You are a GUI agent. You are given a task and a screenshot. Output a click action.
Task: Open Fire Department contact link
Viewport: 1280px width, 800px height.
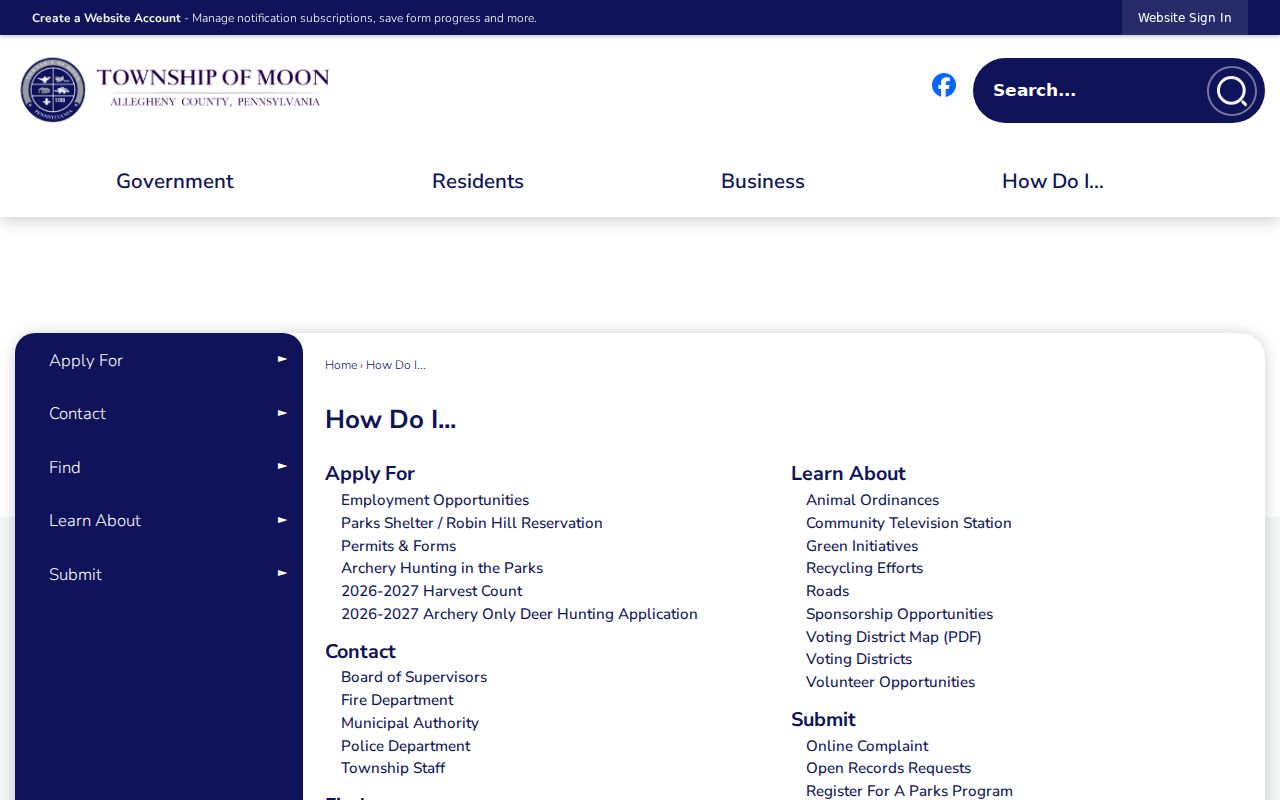pyautogui.click(x=397, y=700)
